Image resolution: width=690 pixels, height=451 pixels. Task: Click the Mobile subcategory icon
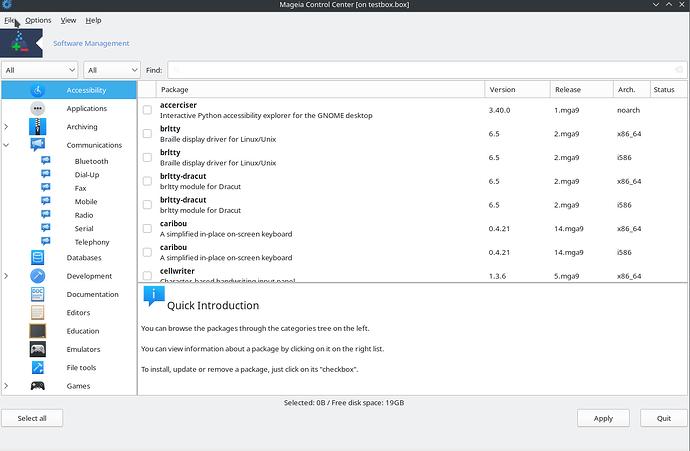coord(46,201)
